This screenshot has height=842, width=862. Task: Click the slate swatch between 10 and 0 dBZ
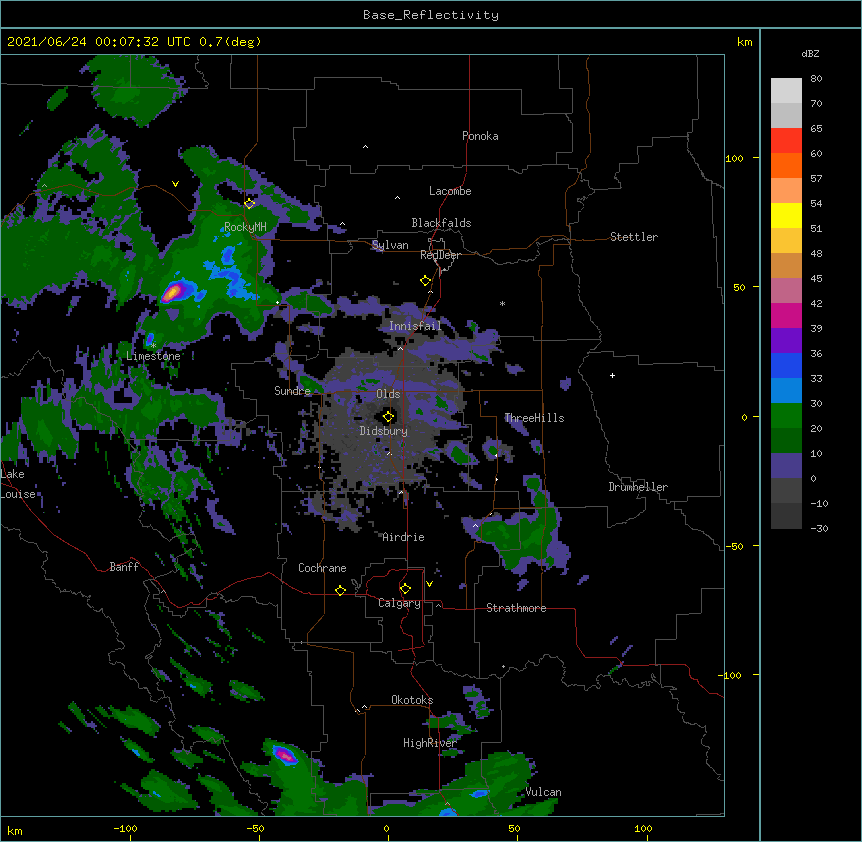[x=786, y=466]
